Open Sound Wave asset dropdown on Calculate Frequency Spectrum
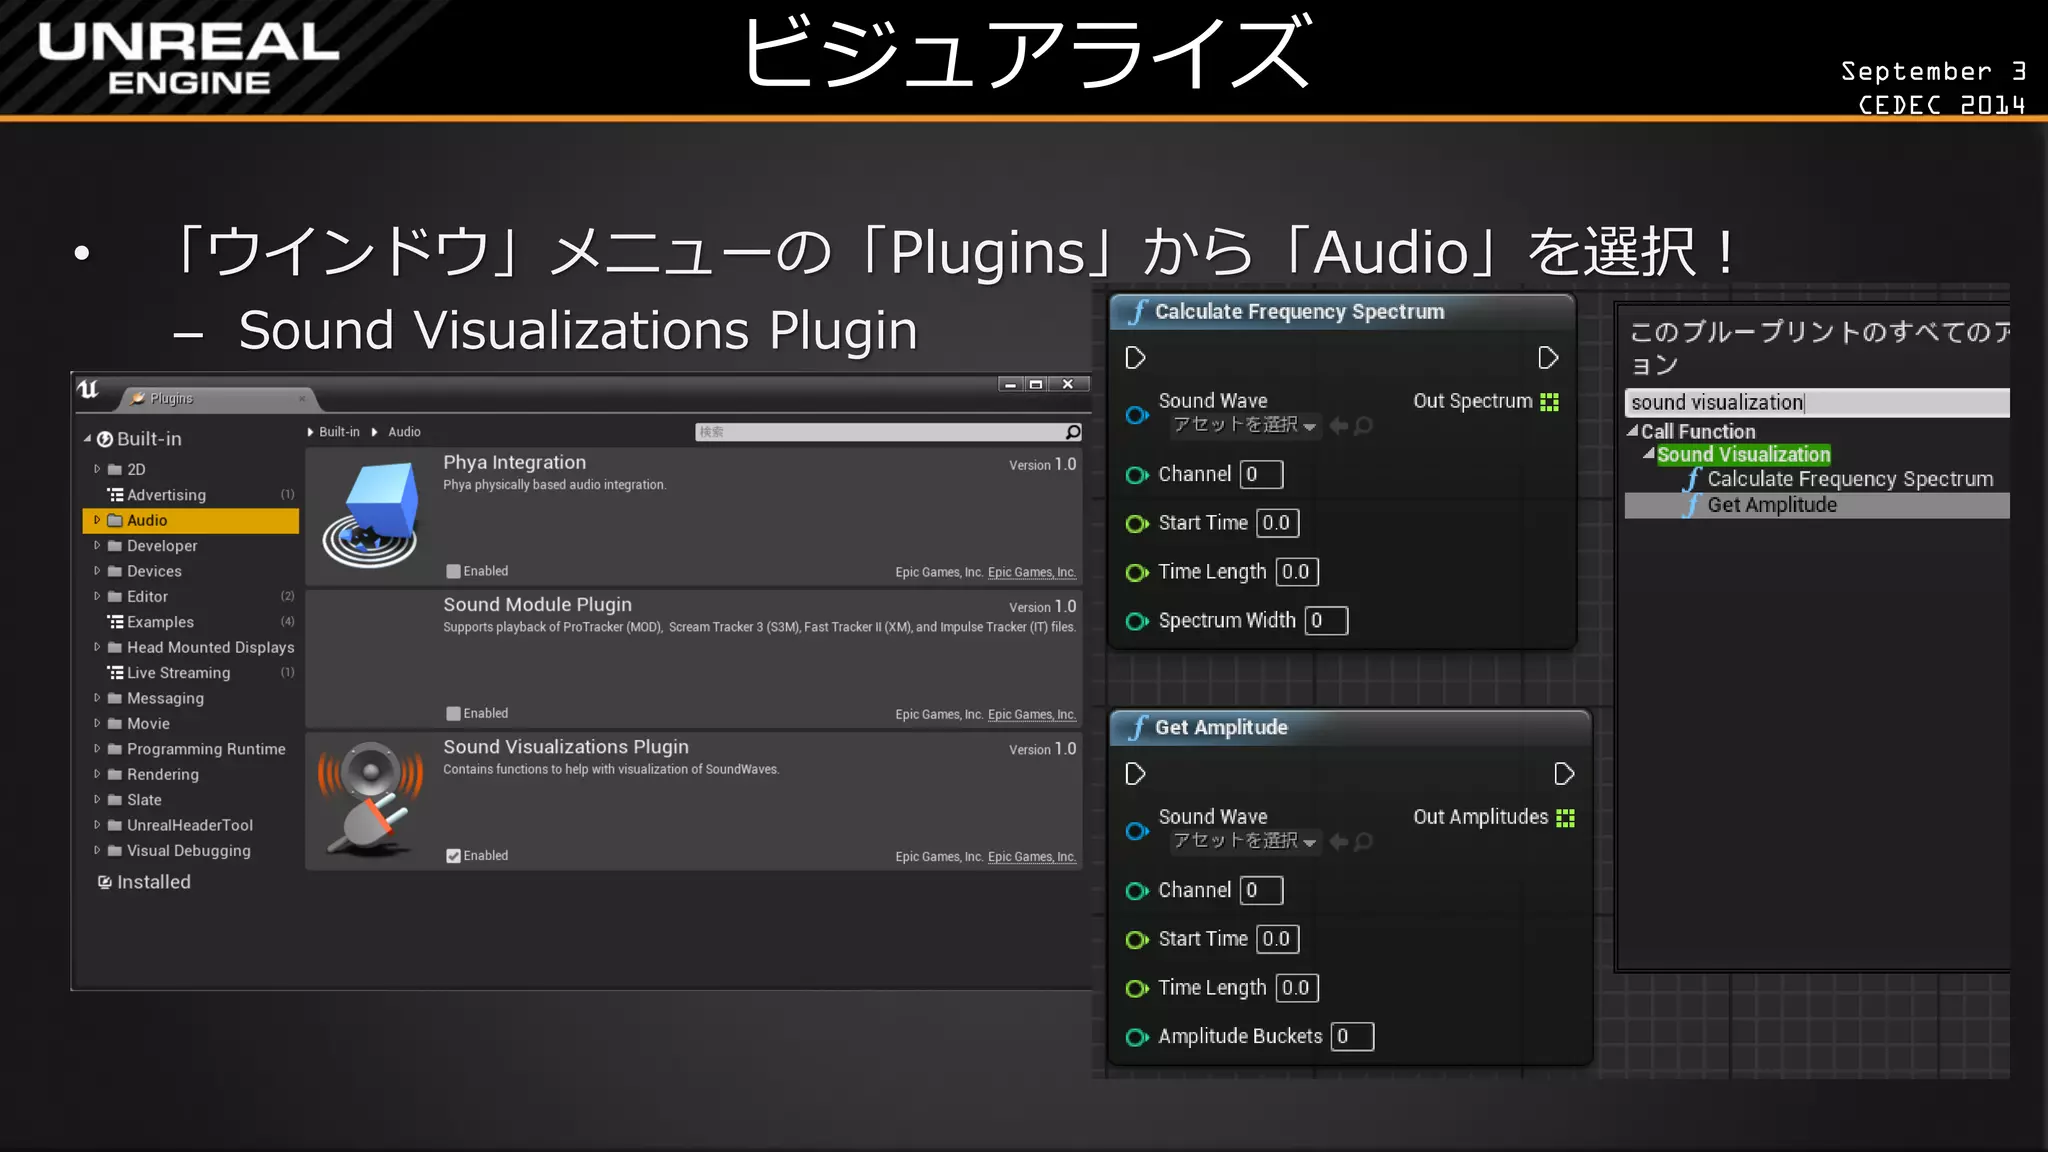2048x1152 pixels. click(1245, 425)
